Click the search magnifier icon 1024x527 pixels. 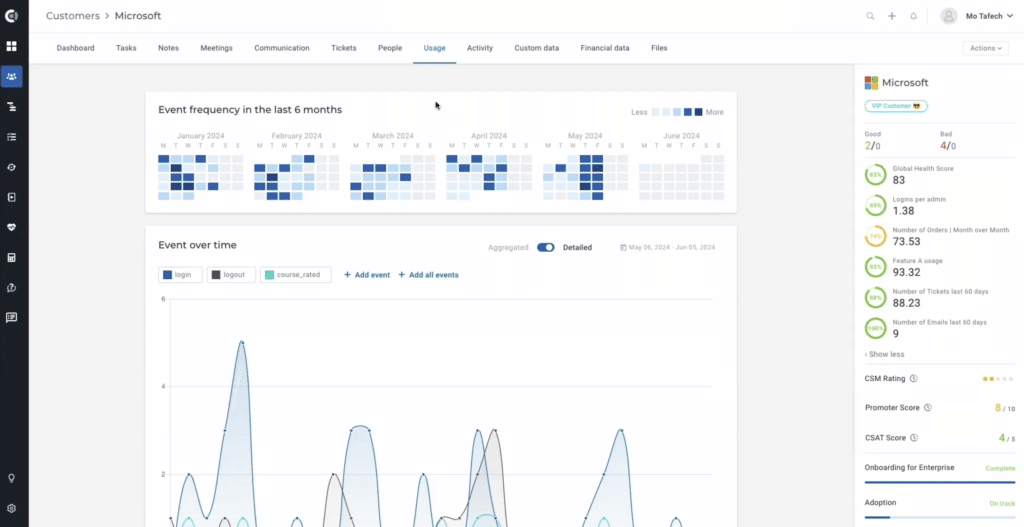click(870, 16)
